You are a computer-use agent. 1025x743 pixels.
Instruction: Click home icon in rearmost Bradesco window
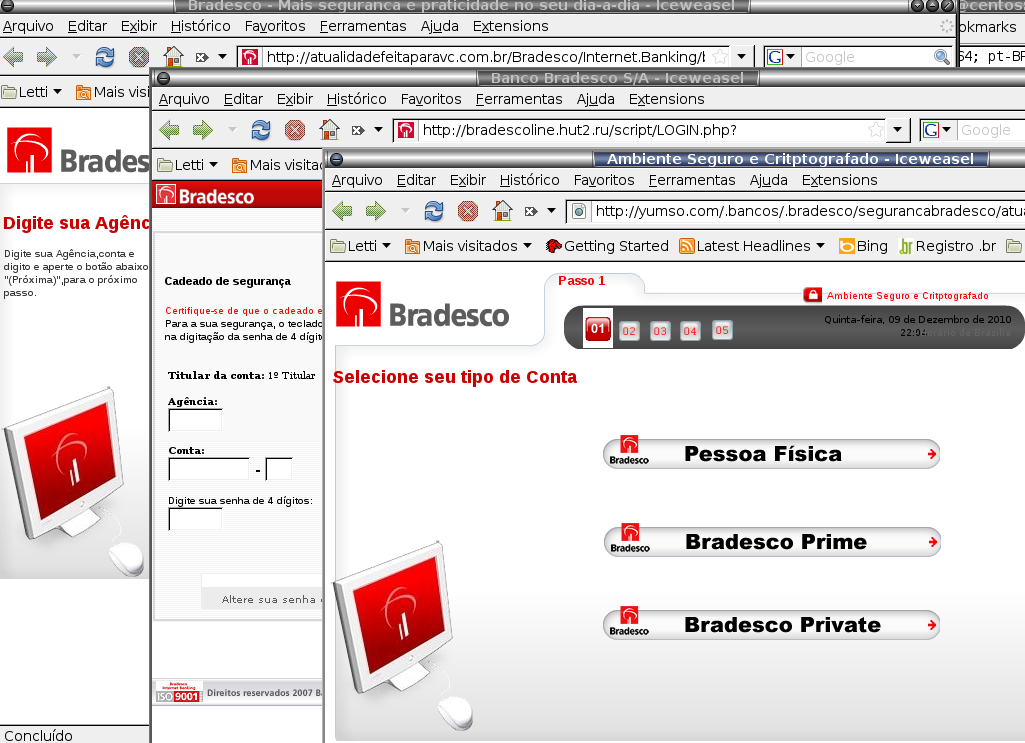coord(173,57)
